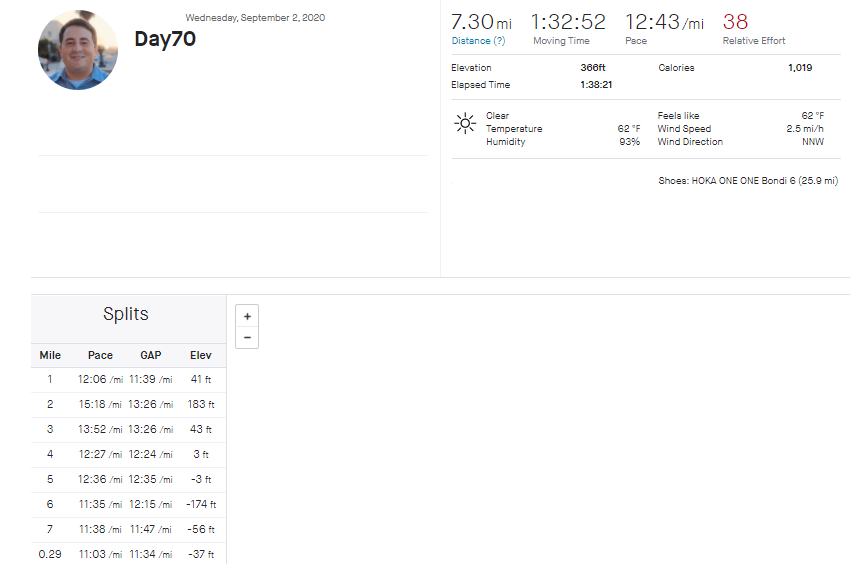Image resolution: width=865 pixels, height=574 pixels.
Task: Select mile 5 split pace 12:36 /mi
Action: [x=100, y=480]
